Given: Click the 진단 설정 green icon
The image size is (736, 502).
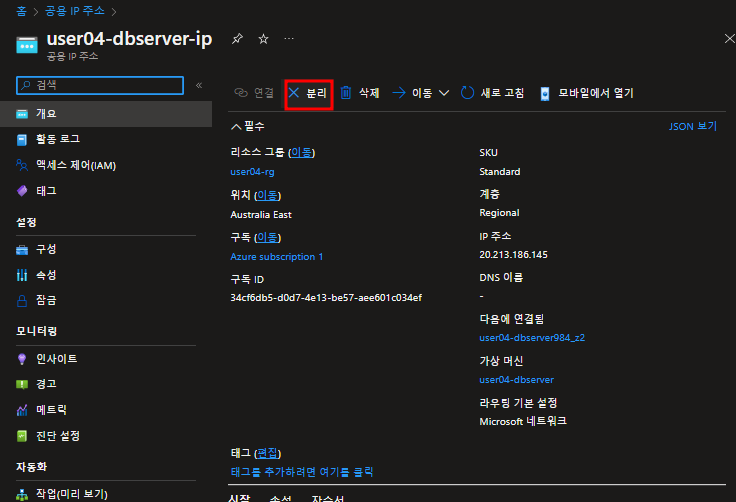Looking at the screenshot, I should click(22, 436).
